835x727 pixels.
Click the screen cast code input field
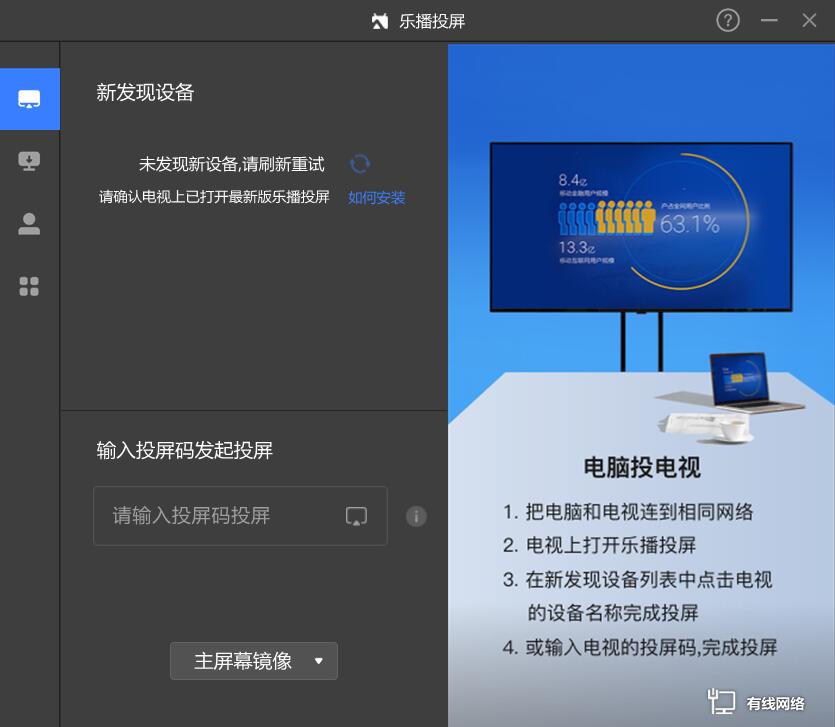pos(220,515)
